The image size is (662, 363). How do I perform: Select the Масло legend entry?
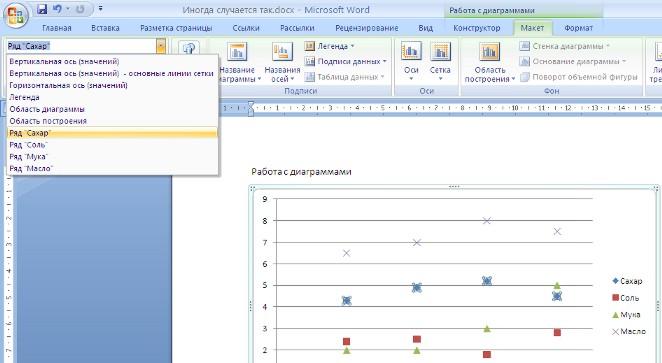point(629,331)
